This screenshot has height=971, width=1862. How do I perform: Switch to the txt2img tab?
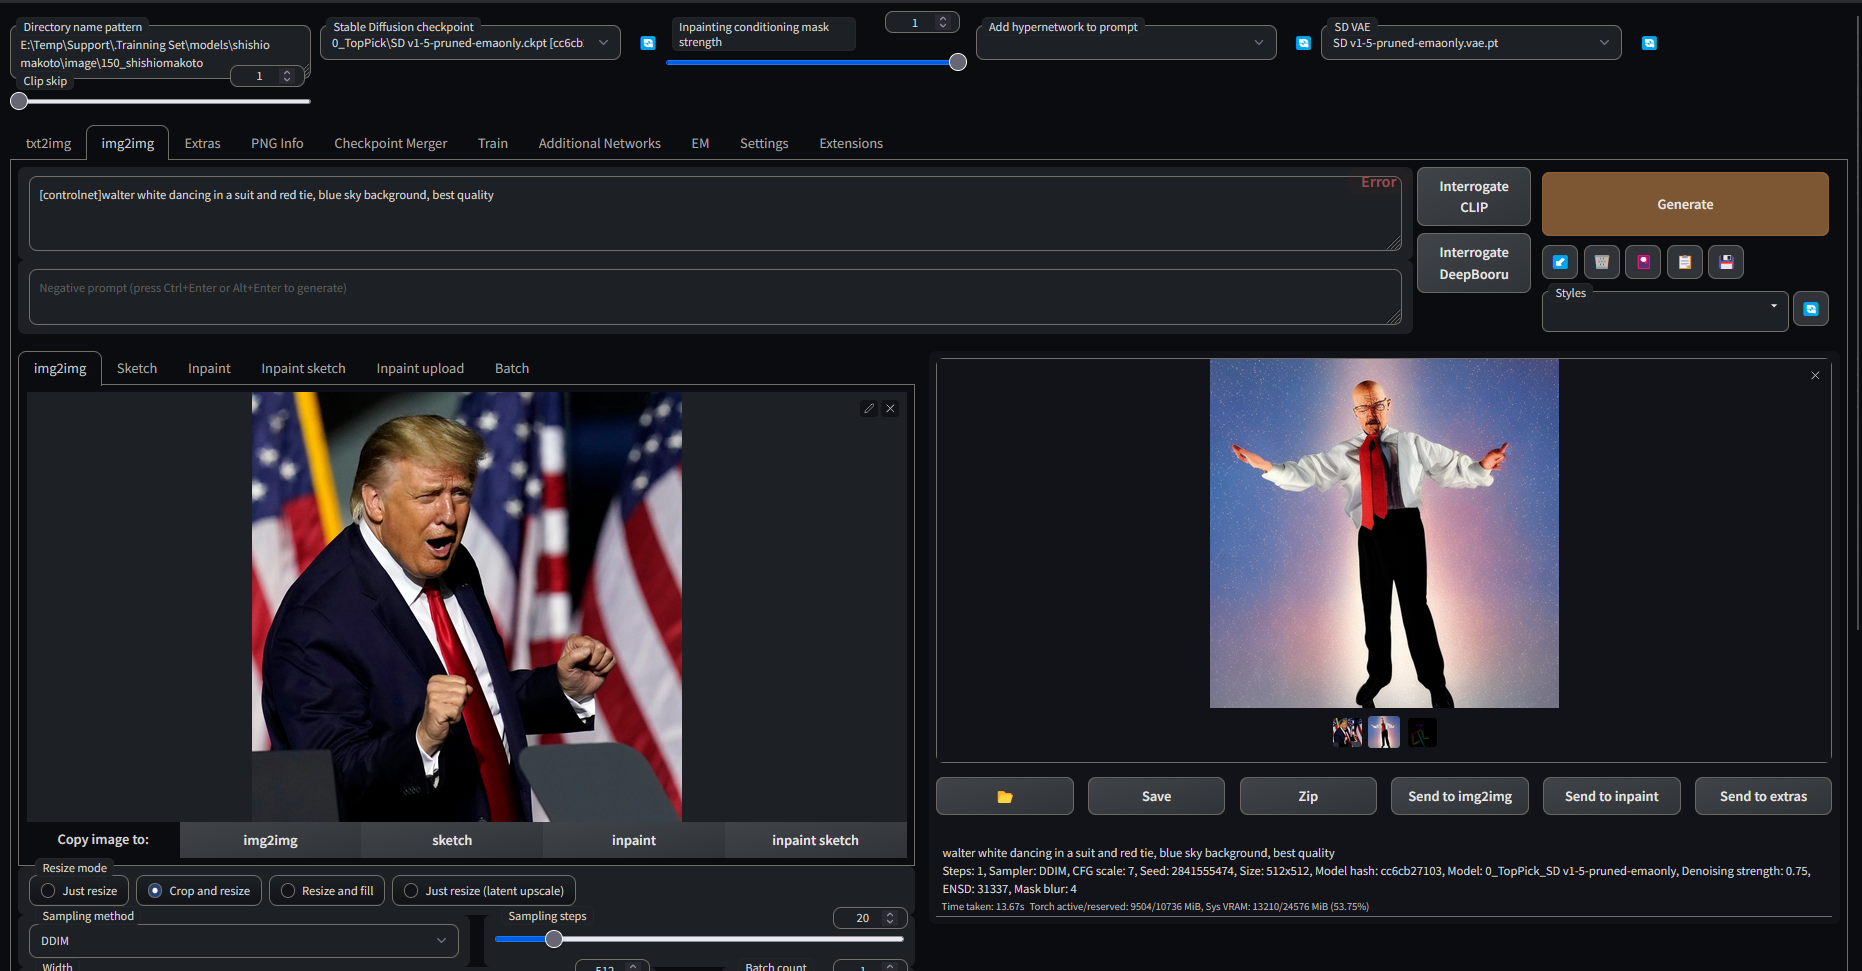(x=48, y=143)
